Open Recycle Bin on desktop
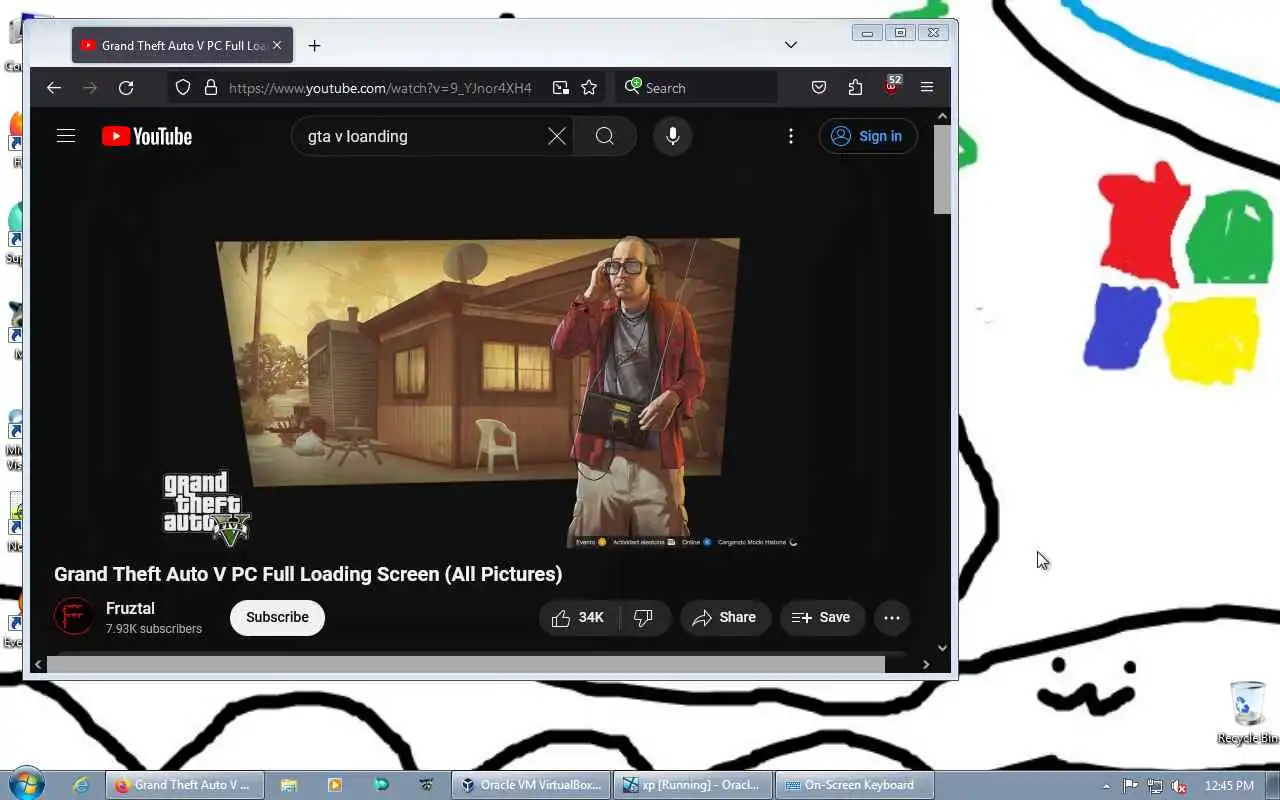 tap(1248, 712)
